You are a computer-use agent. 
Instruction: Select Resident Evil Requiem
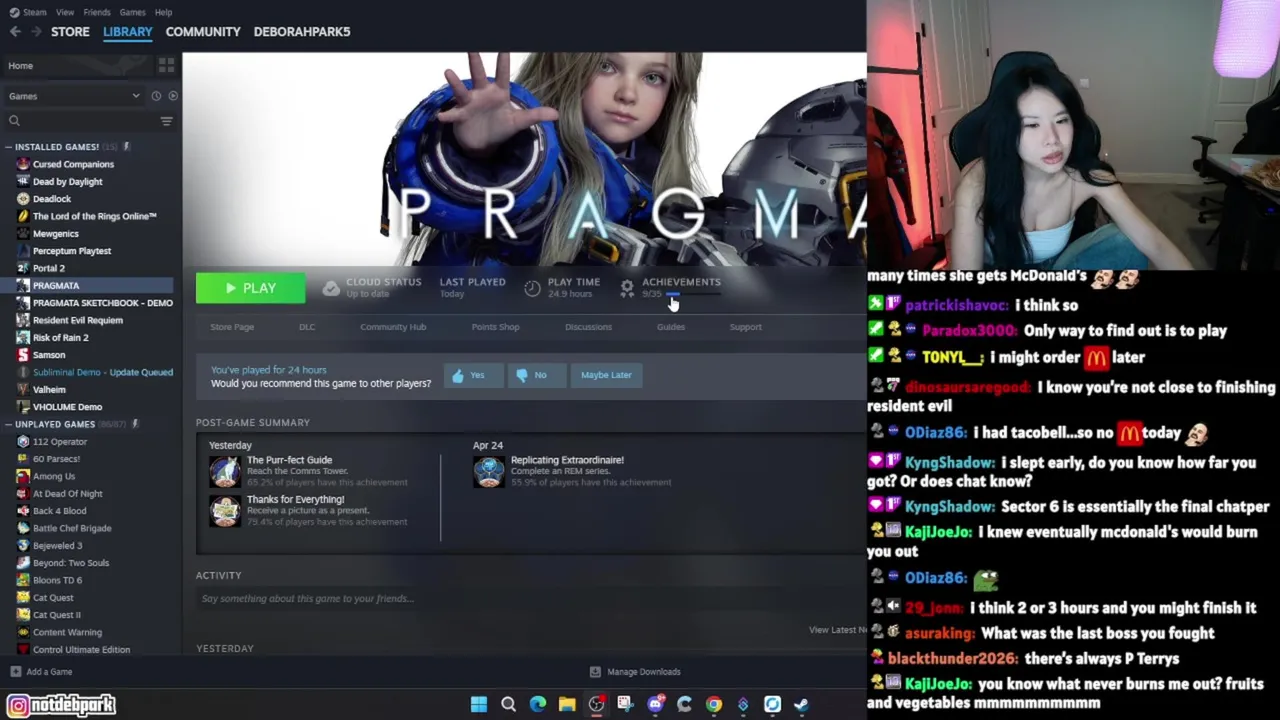77,320
